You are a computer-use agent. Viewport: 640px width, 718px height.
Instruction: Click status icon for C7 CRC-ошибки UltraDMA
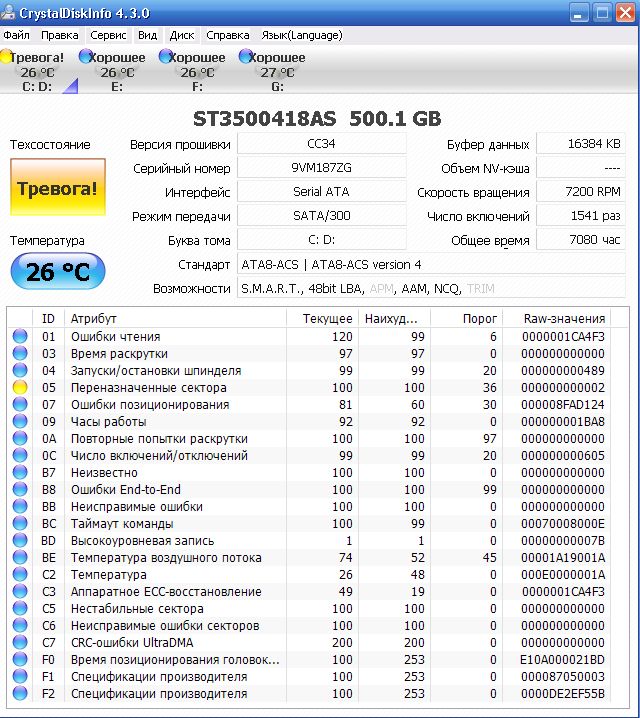pos(20,642)
